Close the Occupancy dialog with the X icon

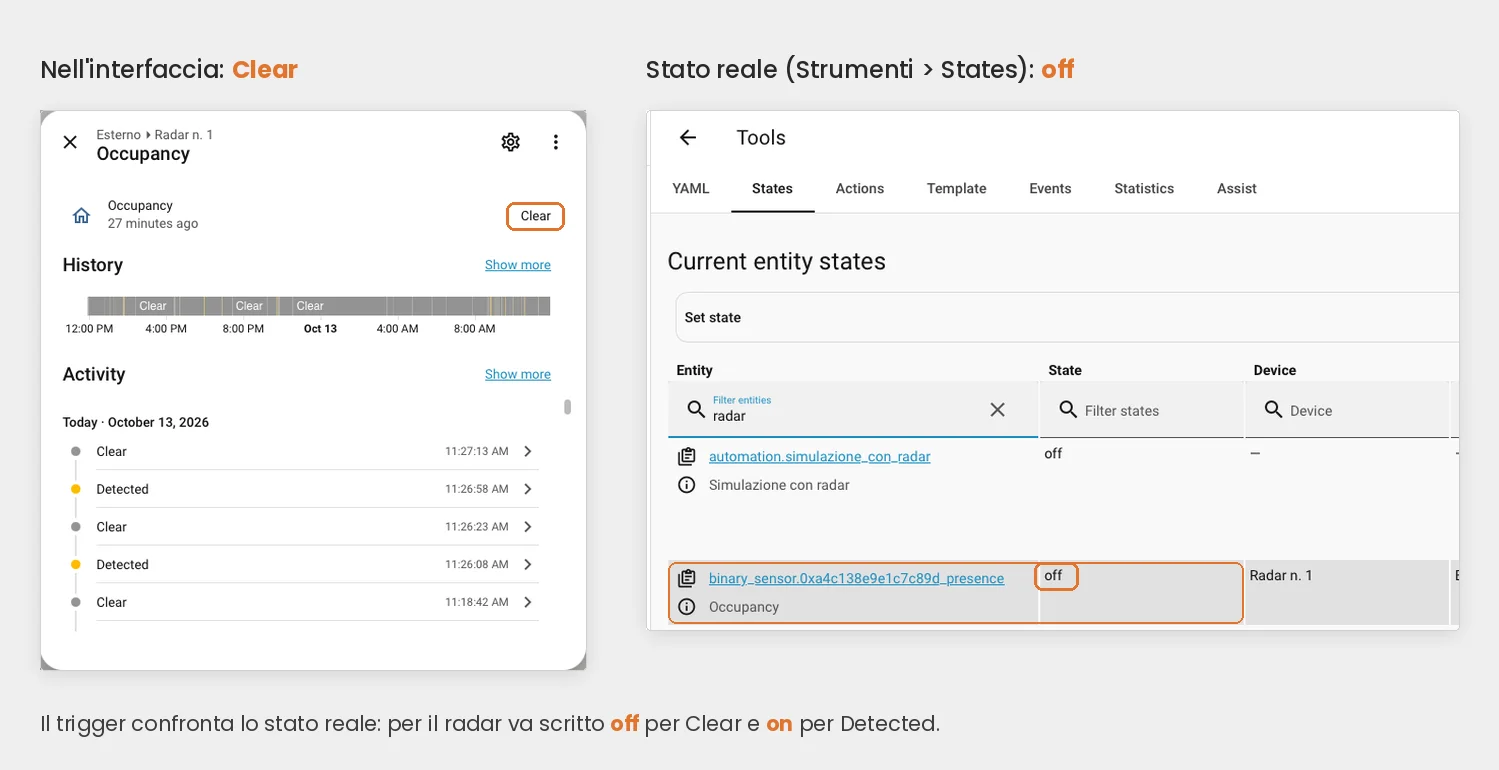click(70, 142)
